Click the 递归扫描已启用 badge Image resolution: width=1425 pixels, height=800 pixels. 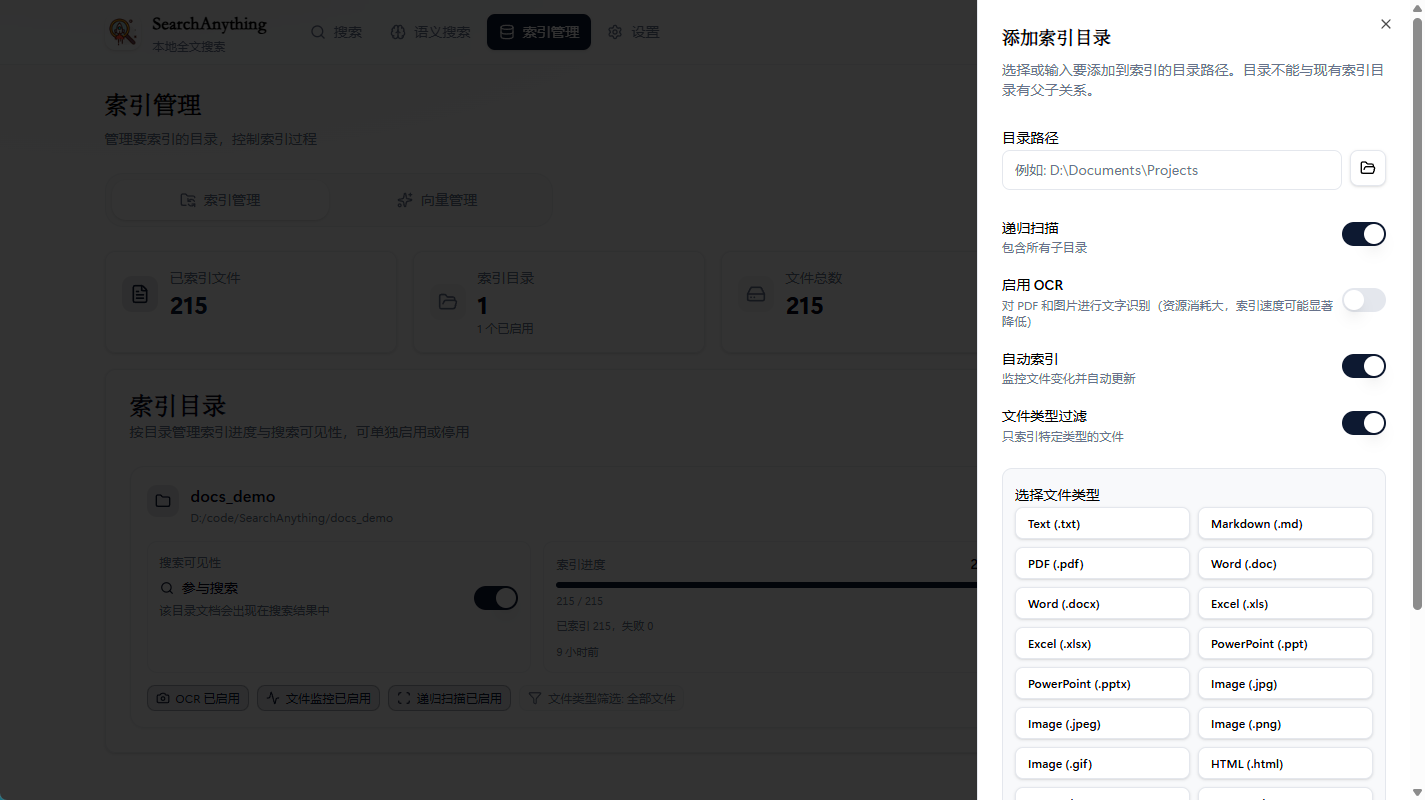449,698
